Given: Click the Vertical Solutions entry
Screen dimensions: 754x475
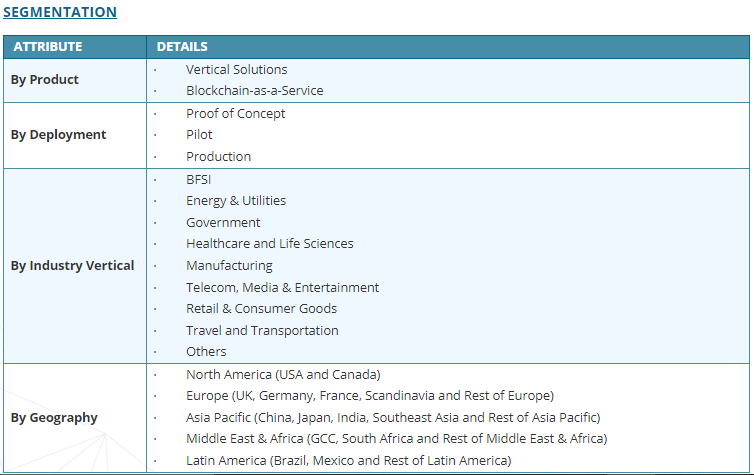Looking at the screenshot, I should [236, 69].
